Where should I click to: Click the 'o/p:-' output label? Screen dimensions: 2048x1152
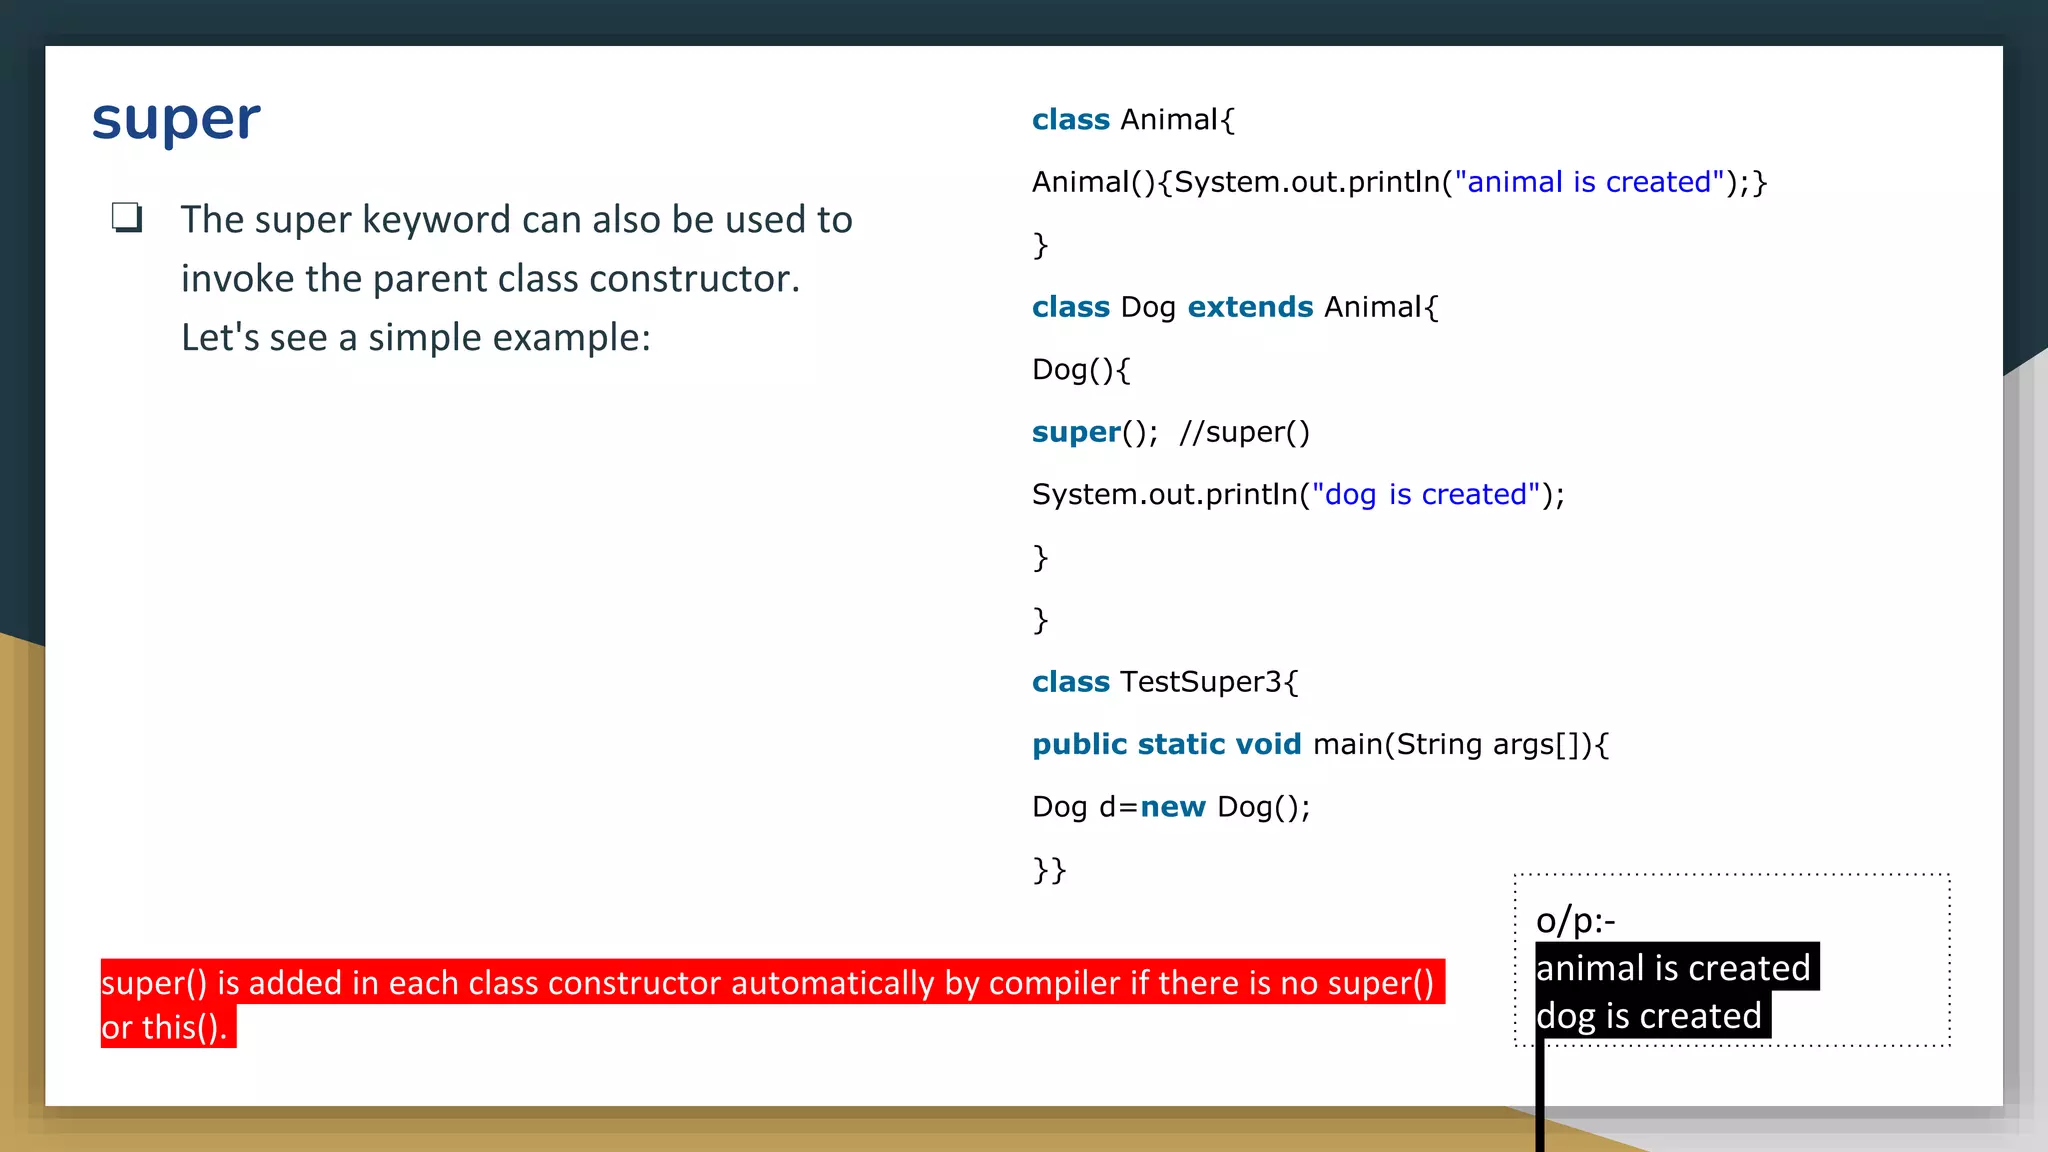coord(1575,920)
